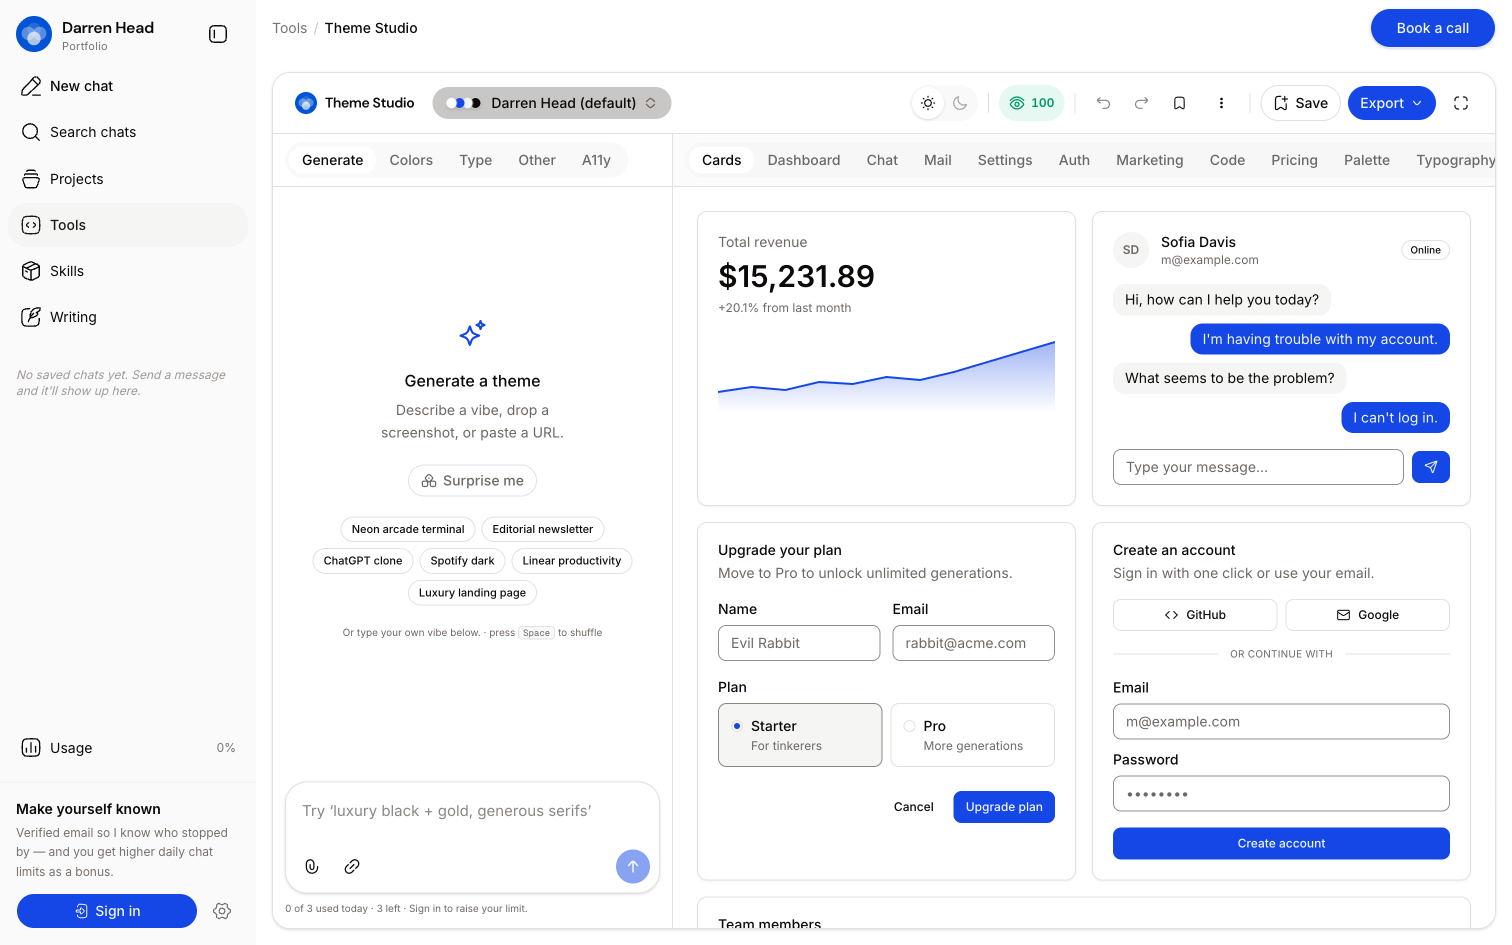Click the sparkle Generate a theme icon
The width and height of the screenshot is (1512, 945).
472,333
